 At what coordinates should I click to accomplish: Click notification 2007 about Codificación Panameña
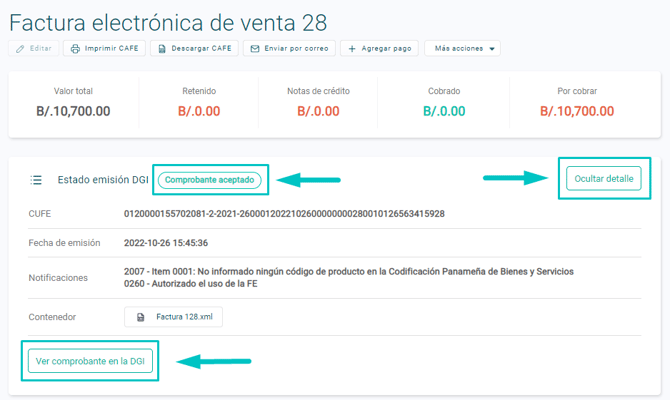pos(349,271)
